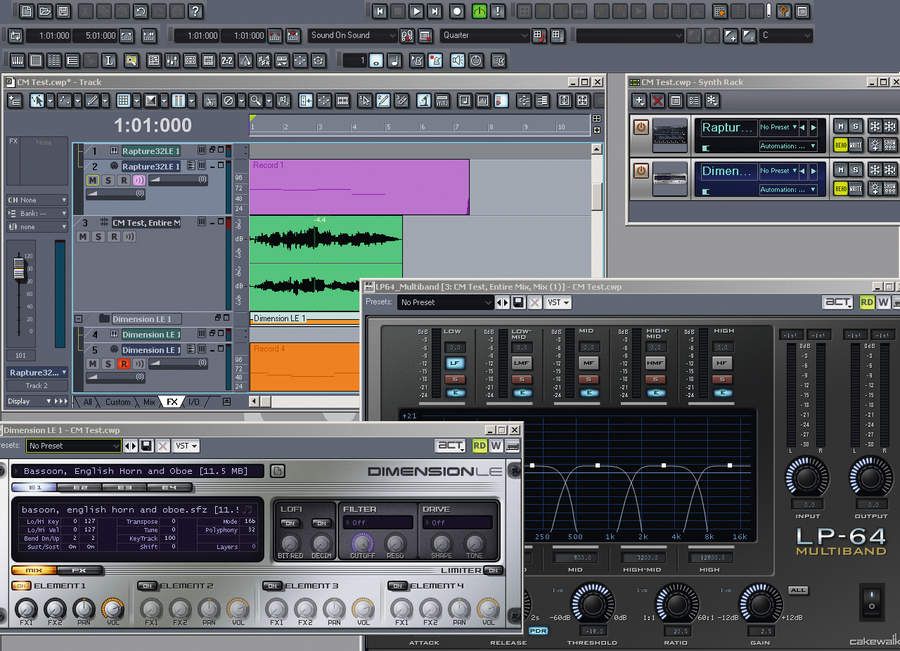
Task: Solo track 3 CM Test Entire Mix
Action: click(x=99, y=237)
